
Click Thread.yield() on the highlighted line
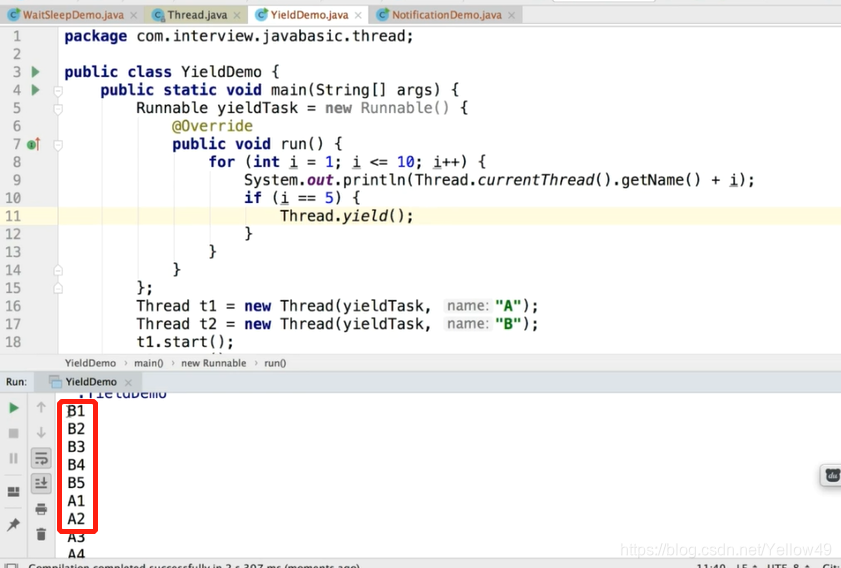point(346,216)
